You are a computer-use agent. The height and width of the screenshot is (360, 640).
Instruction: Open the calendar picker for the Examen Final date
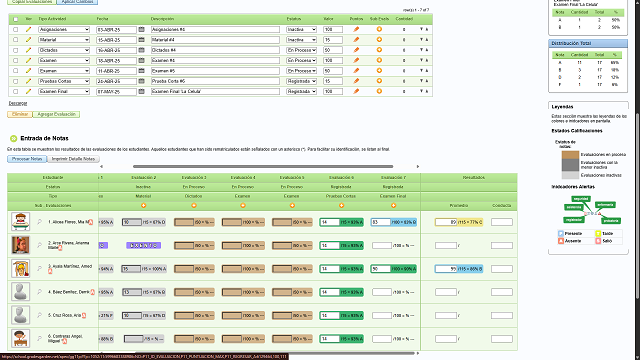click(x=142, y=91)
